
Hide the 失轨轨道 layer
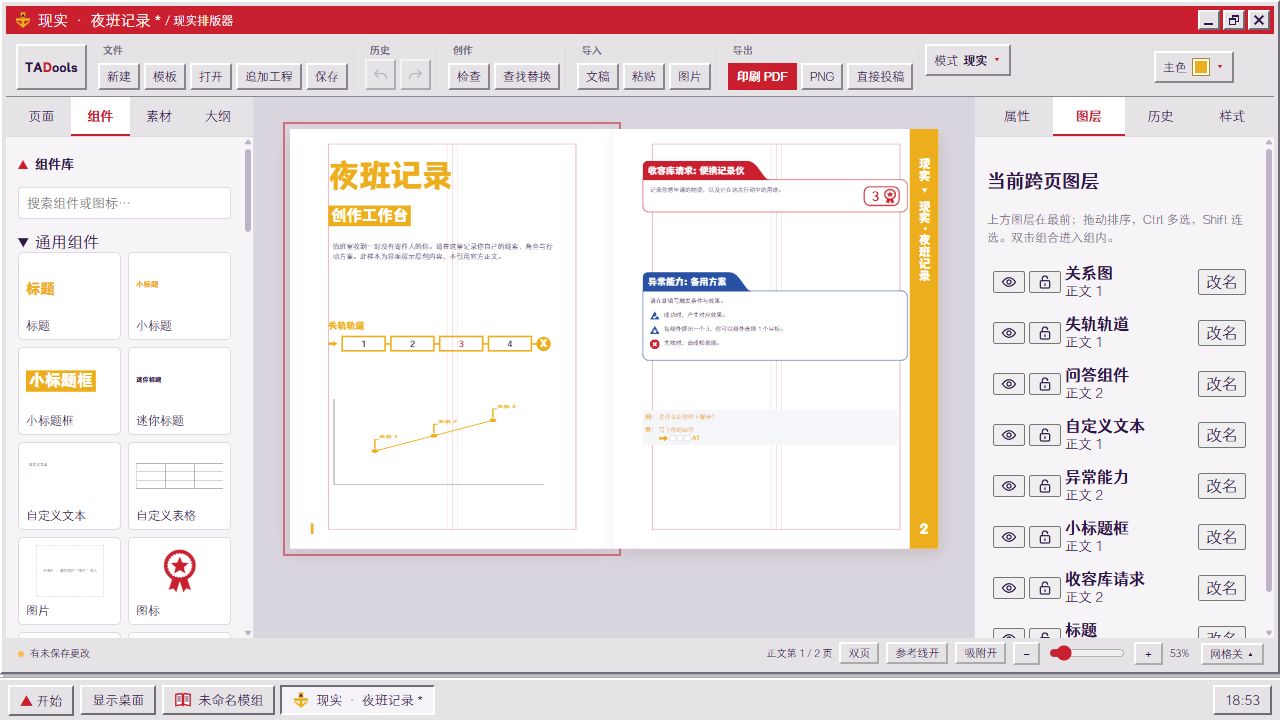click(x=1009, y=333)
